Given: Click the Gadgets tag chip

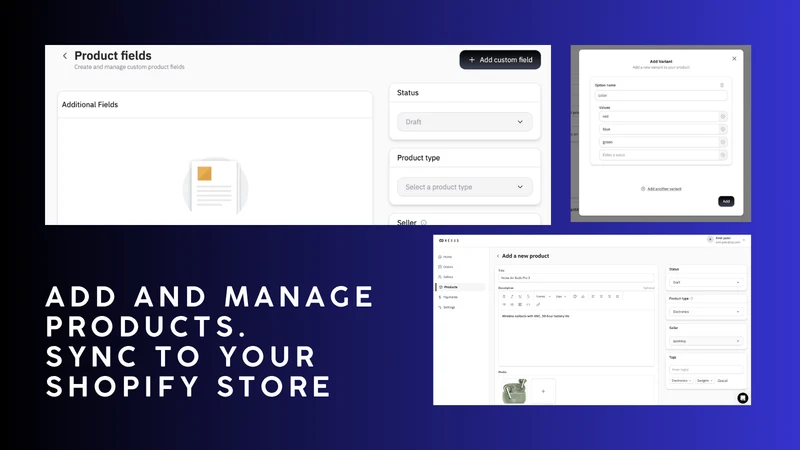Looking at the screenshot, I should point(704,381).
